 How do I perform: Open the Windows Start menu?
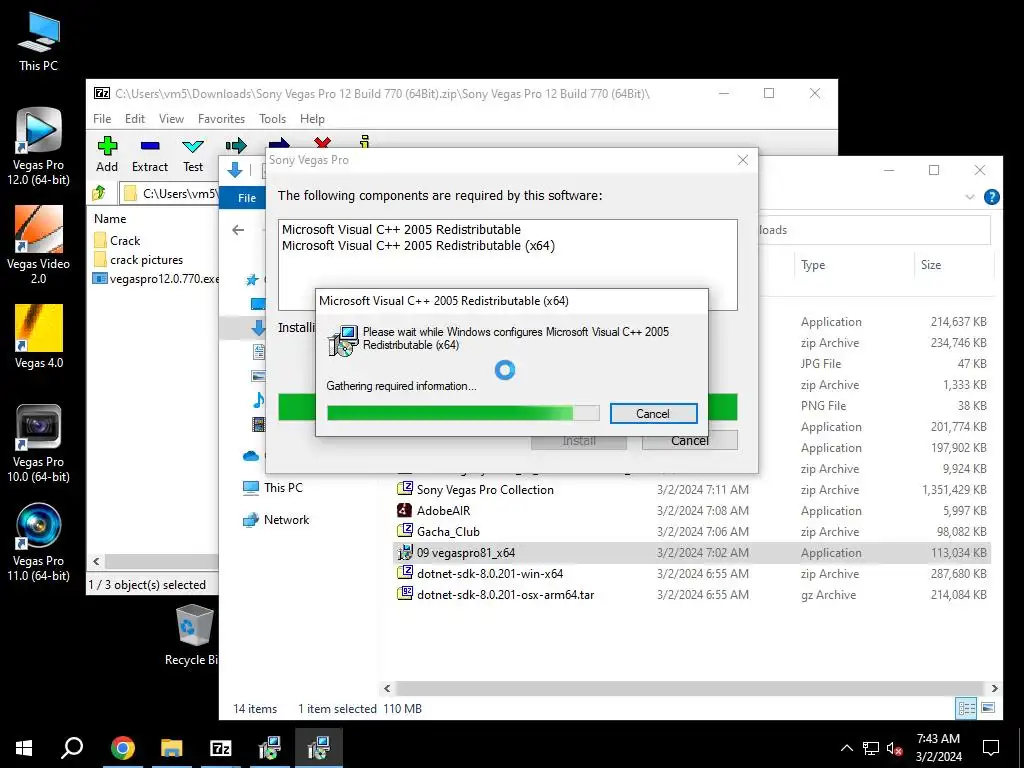[24, 748]
